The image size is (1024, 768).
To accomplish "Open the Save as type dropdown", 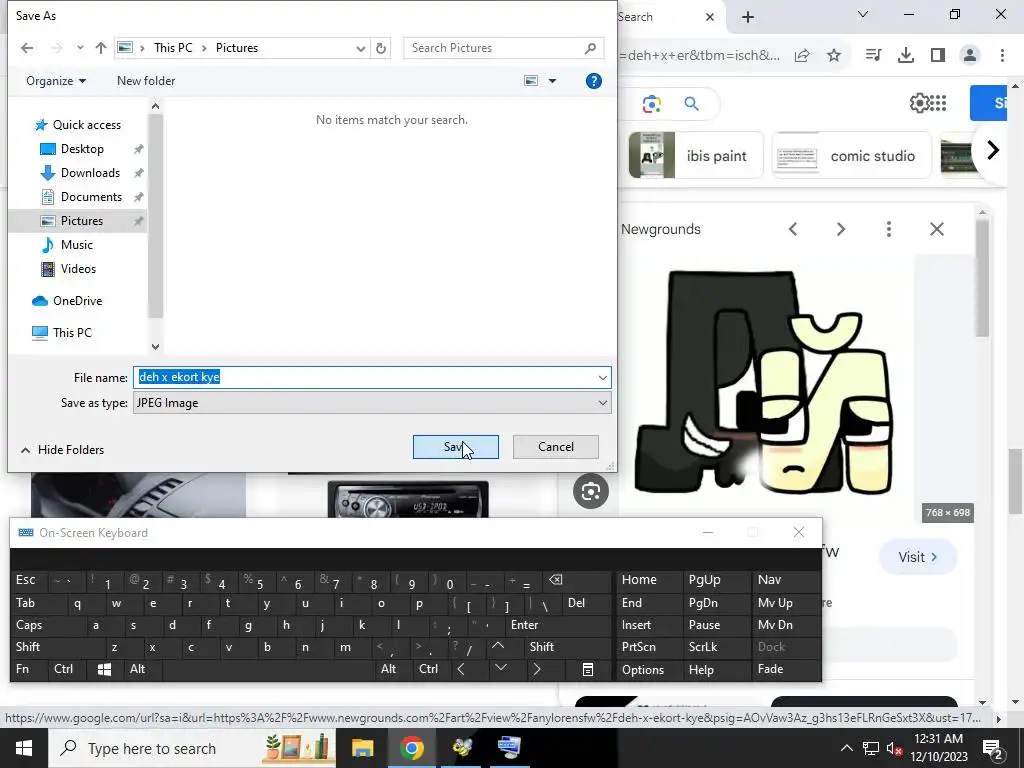I will 372,403.
